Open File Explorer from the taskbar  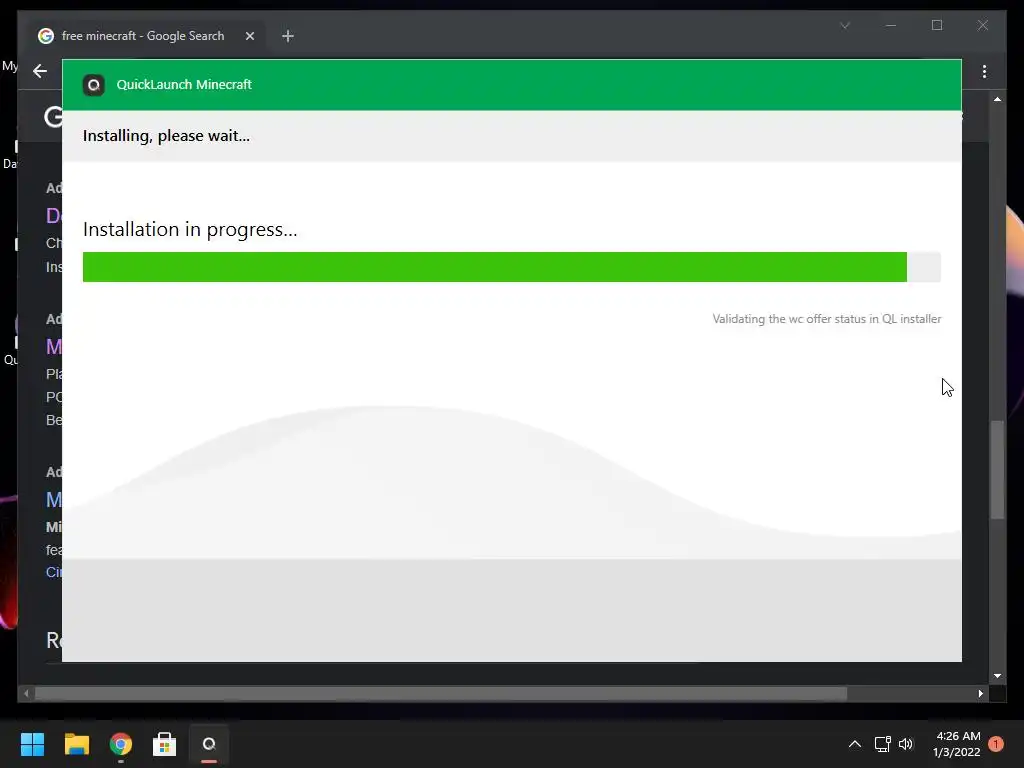point(76,744)
